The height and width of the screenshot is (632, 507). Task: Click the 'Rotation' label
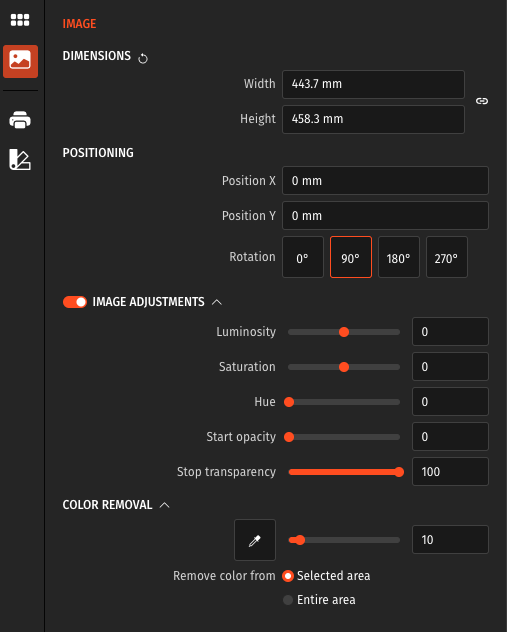[x=252, y=257]
